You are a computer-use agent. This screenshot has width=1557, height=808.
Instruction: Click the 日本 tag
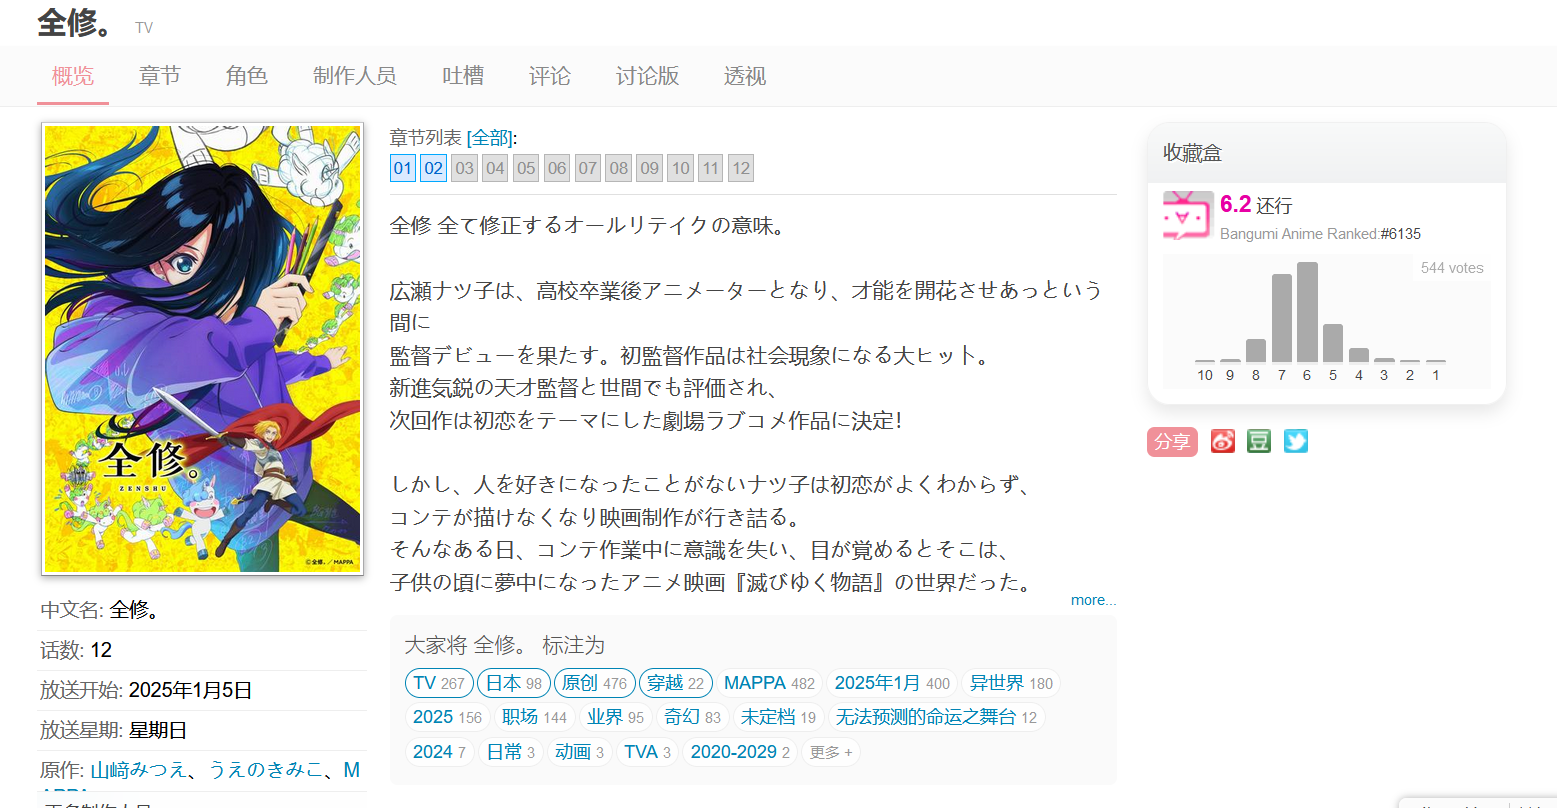coord(514,683)
